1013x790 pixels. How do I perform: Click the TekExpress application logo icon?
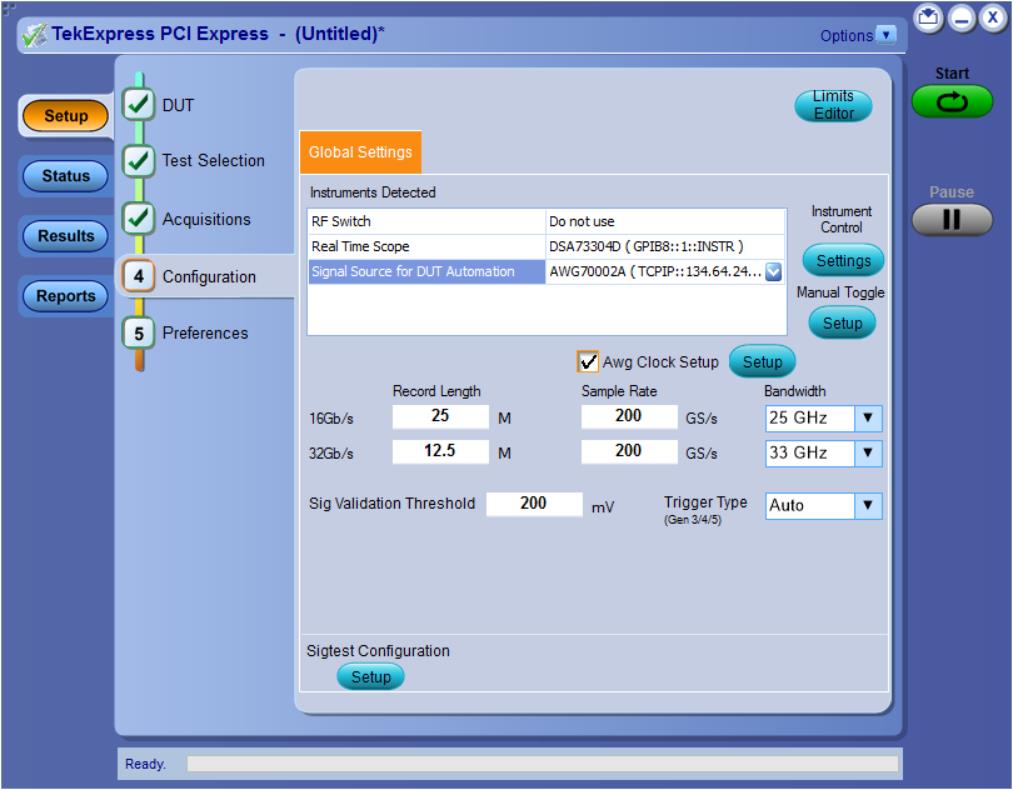coord(33,36)
